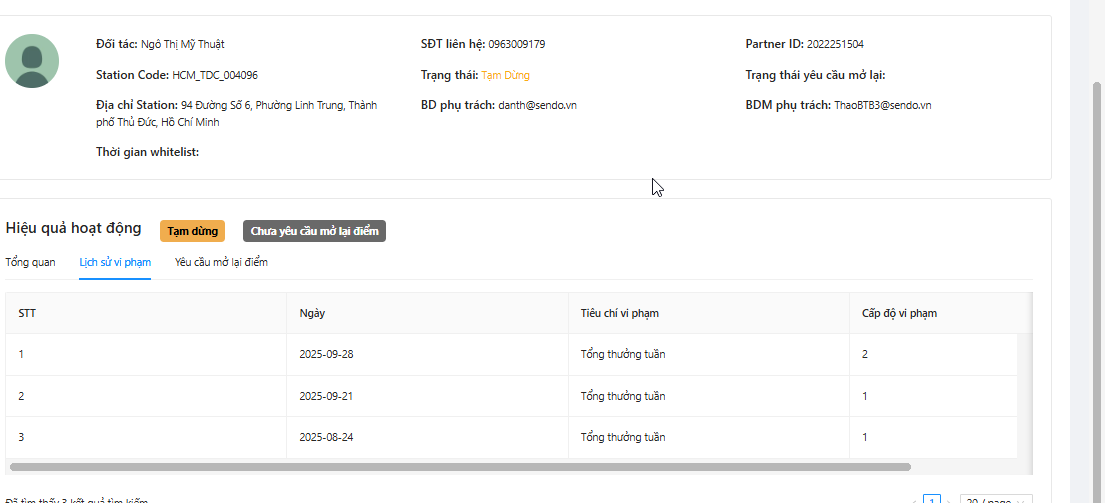This screenshot has height=503, width=1105.
Task: Open the Yêu cầu mở lại điểm tab
Action: pyautogui.click(x=221, y=262)
